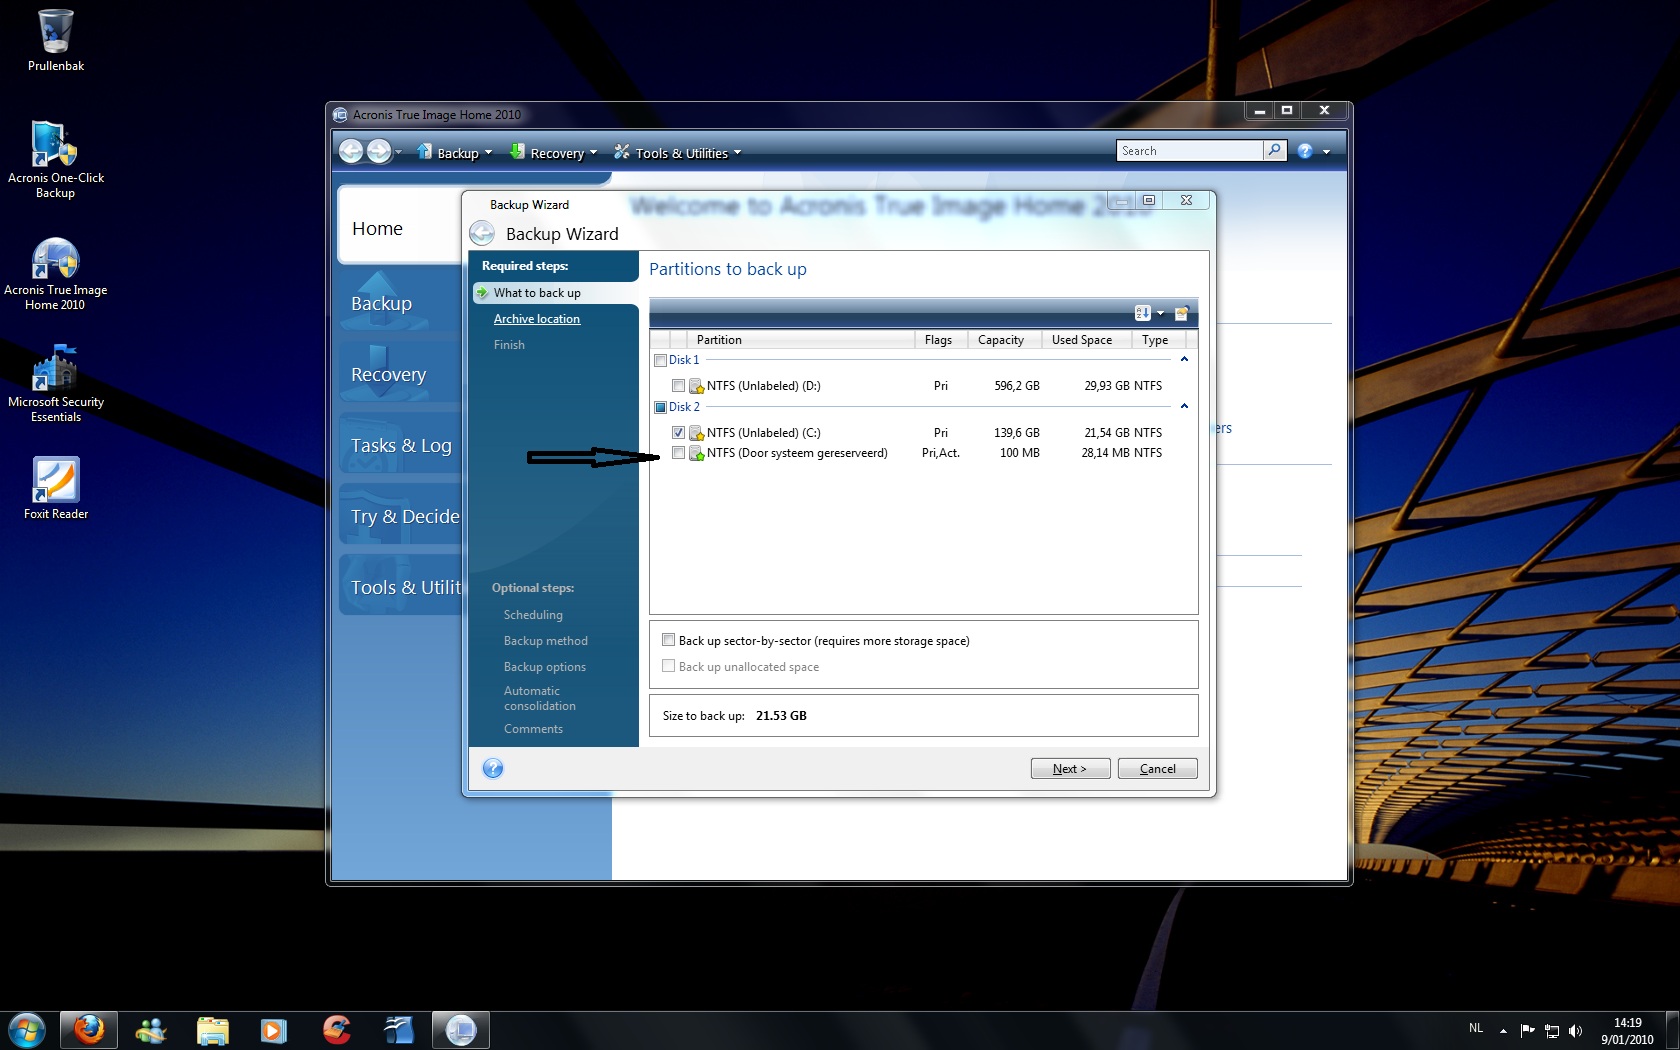Viewport: 1680px width, 1050px height.
Task: Click the Cancel button
Action: click(1157, 769)
